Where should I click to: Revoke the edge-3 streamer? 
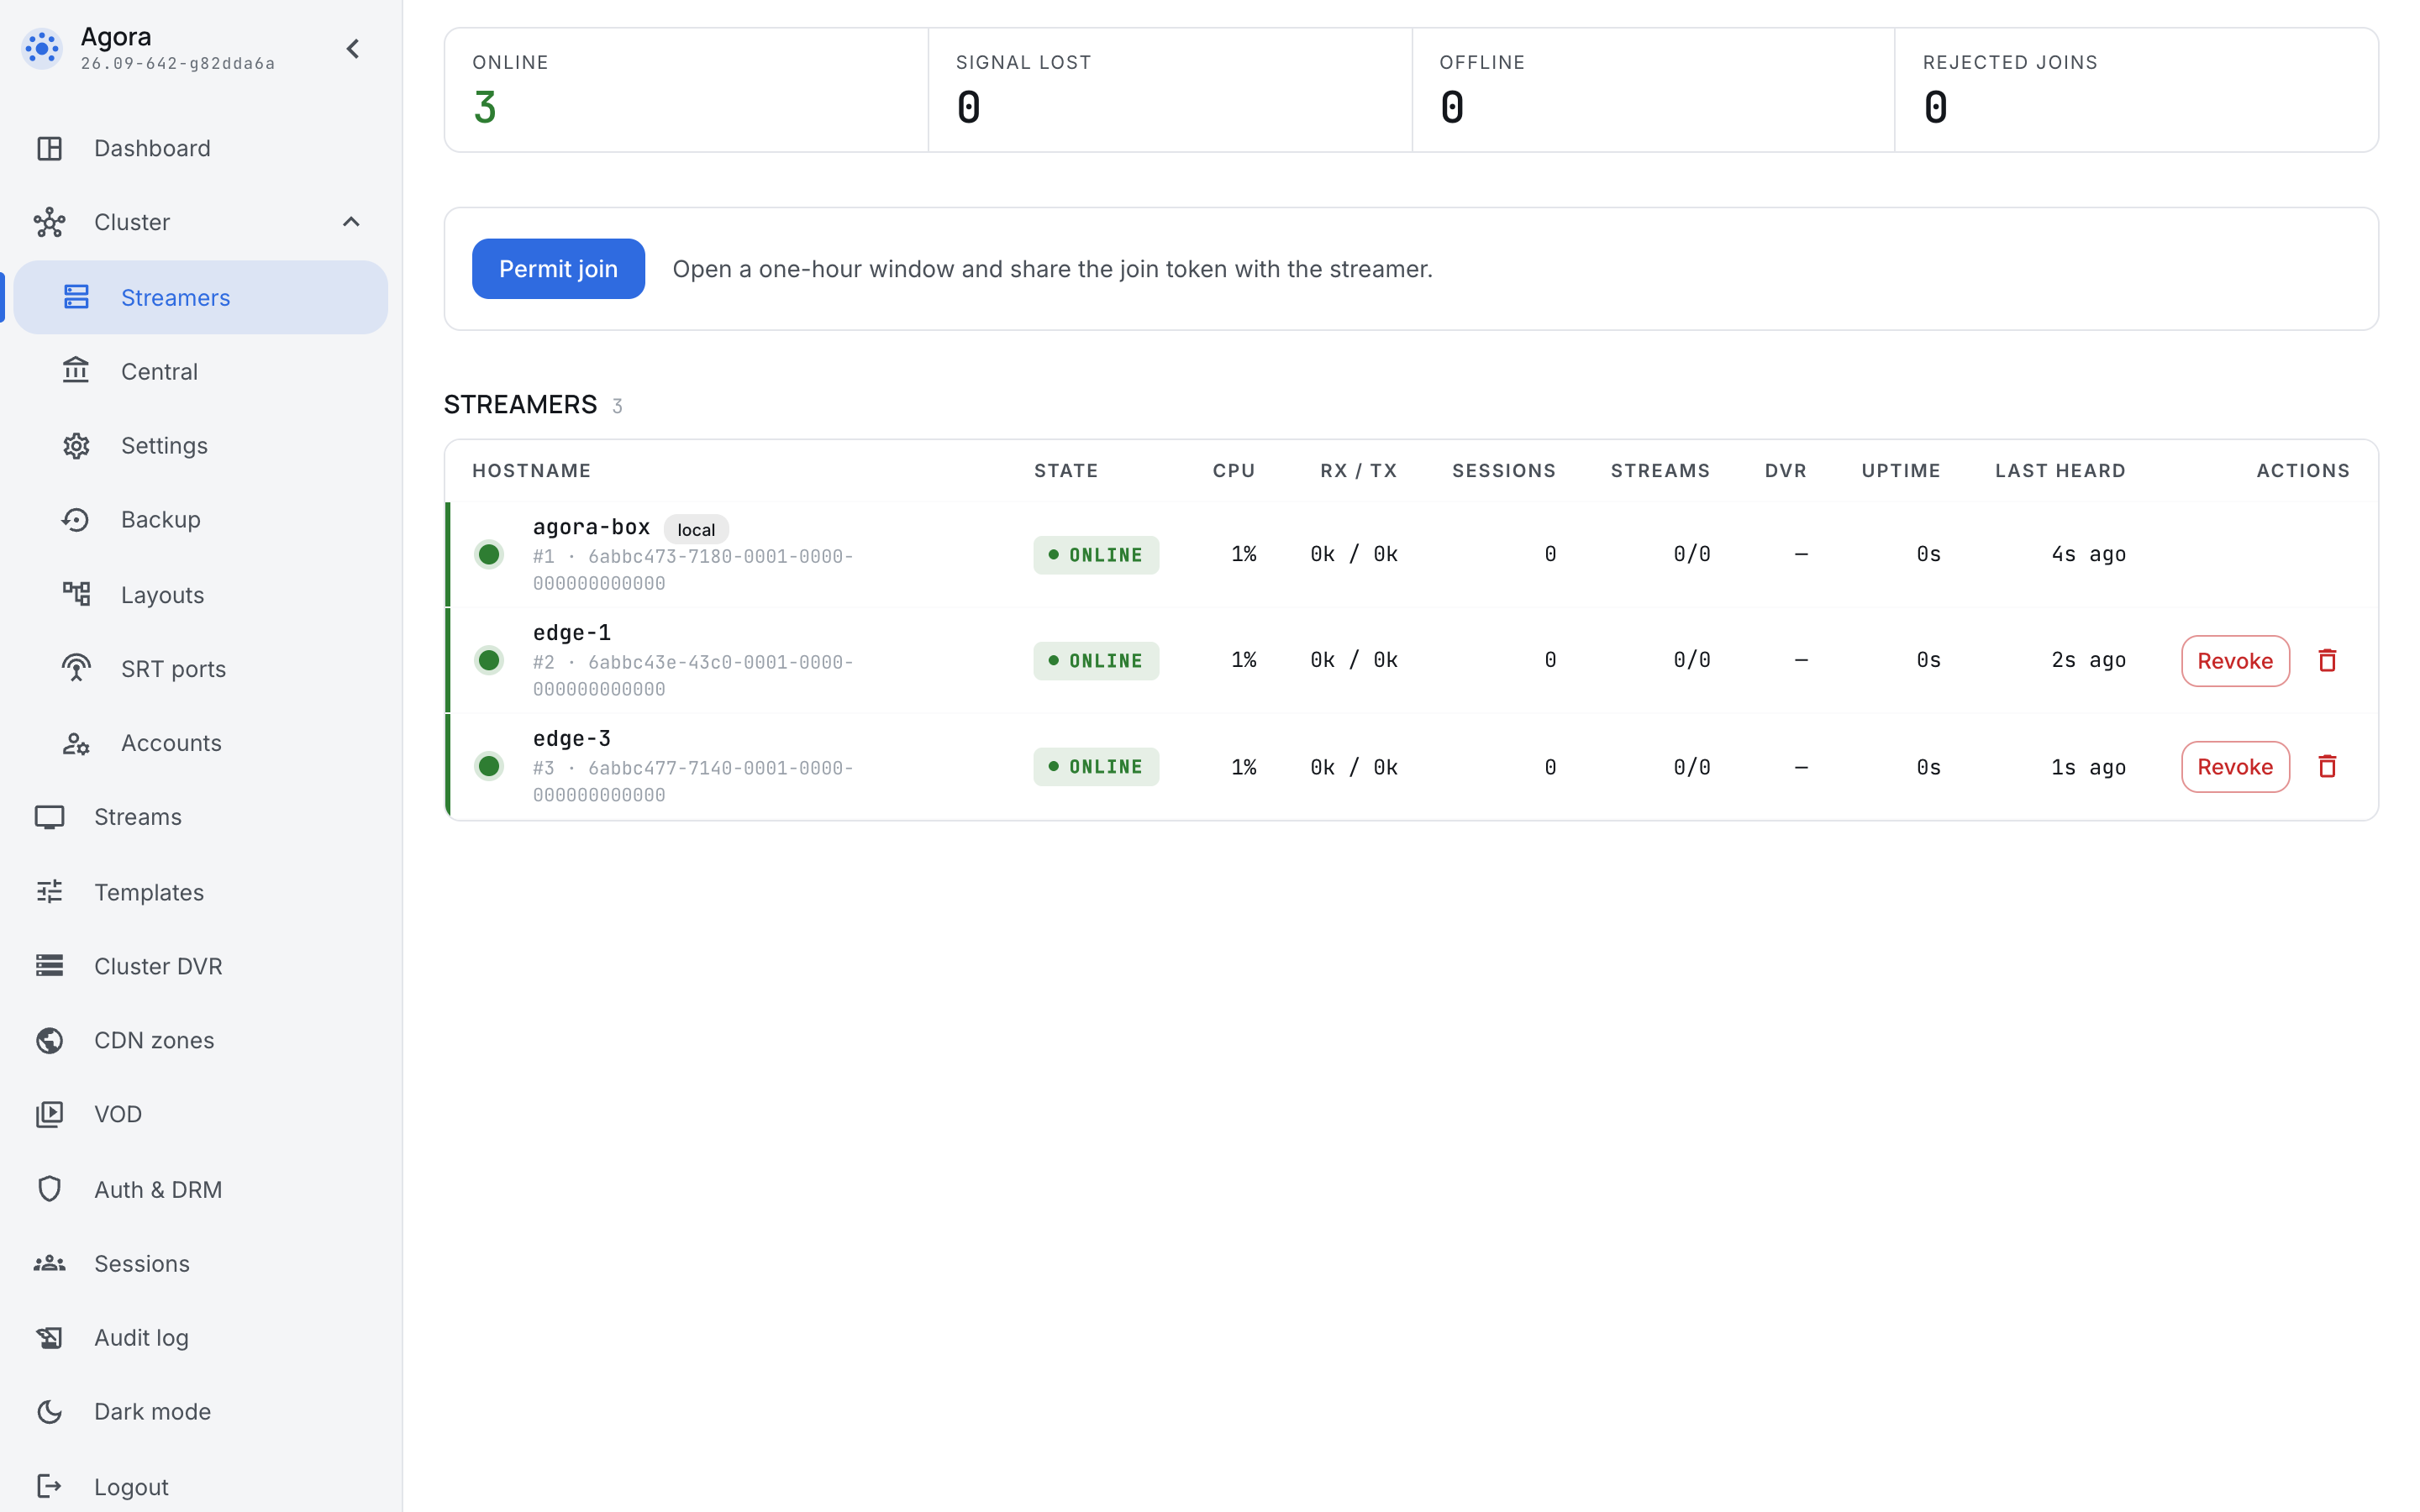[2235, 767]
